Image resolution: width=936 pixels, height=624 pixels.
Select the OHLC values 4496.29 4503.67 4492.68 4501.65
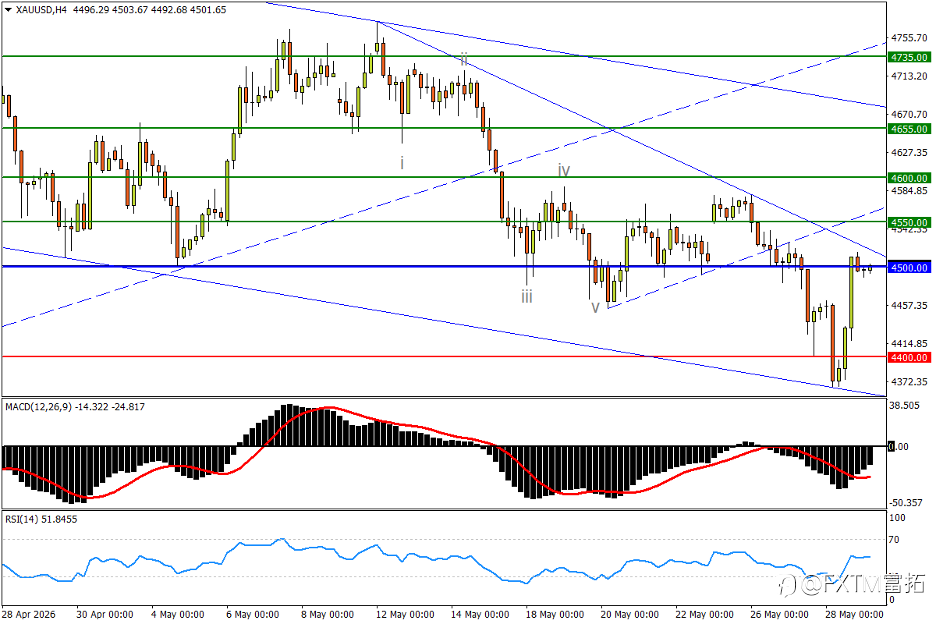[x=149, y=10]
